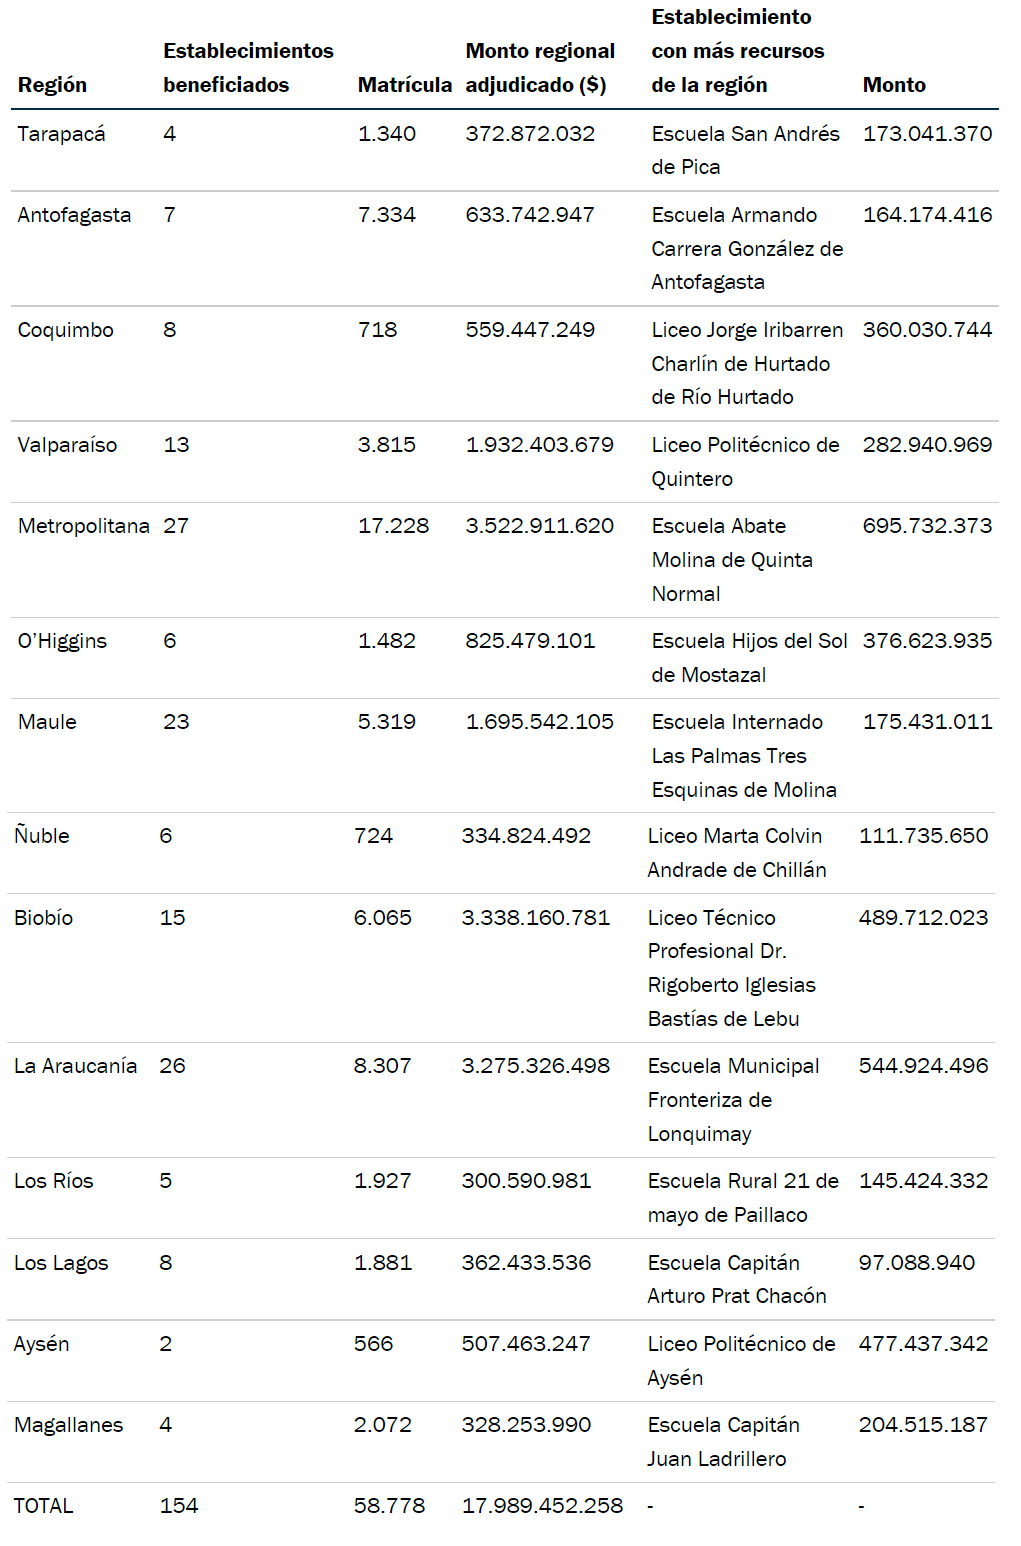Select the Aysén amount 477.437.342
This screenshot has height=1546, width=1021.
923,1344
